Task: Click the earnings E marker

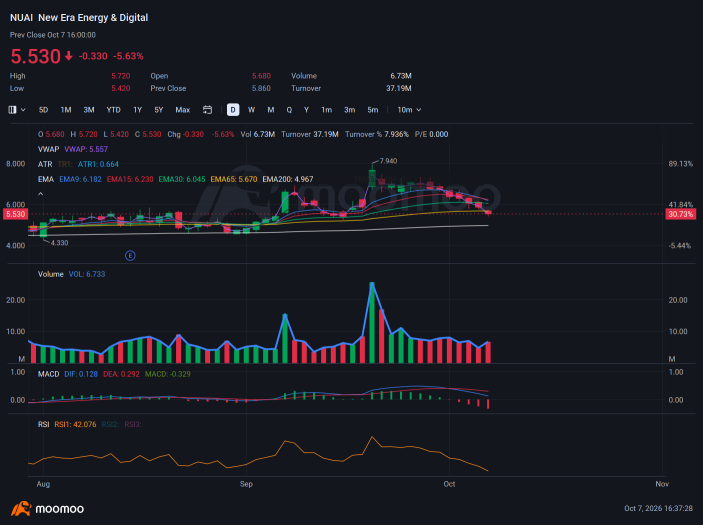Action: 130,256
